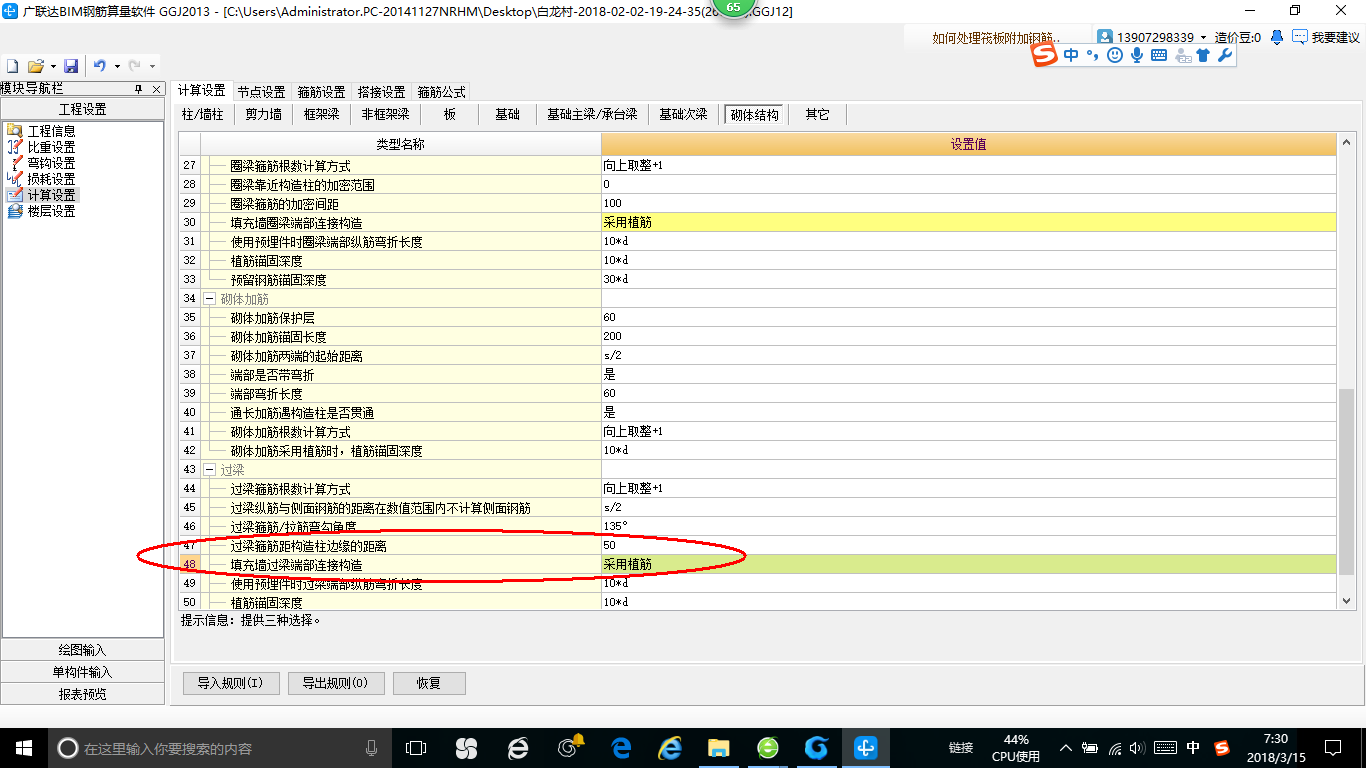Select the 板 category tab
This screenshot has height=768, width=1366.
pyautogui.click(x=450, y=114)
